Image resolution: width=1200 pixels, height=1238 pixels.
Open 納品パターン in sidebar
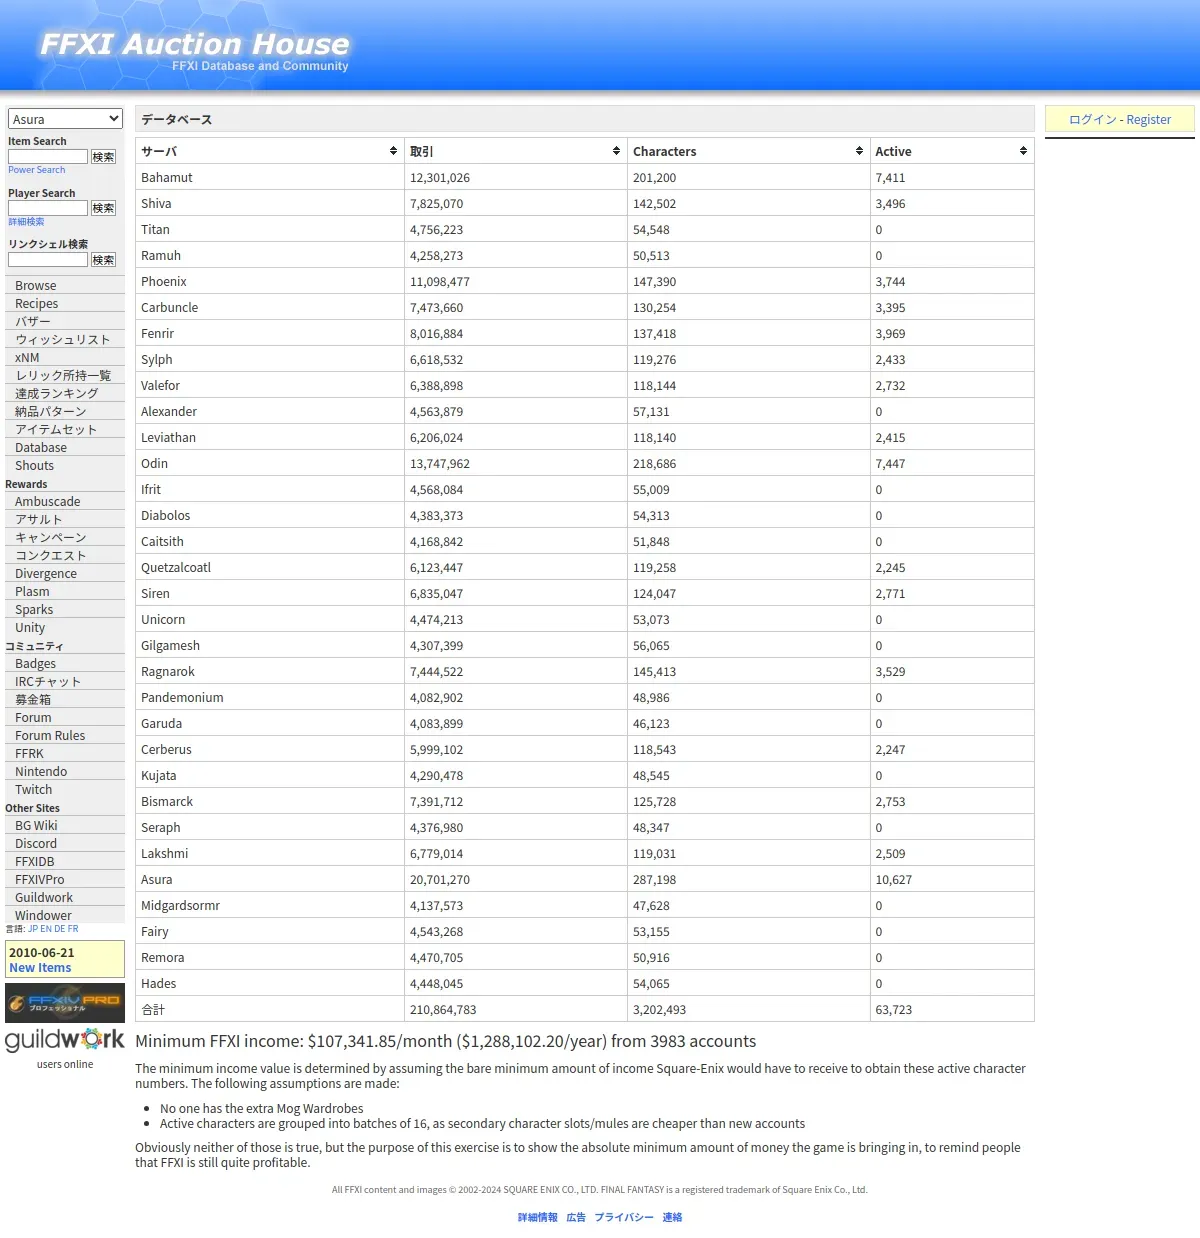(x=65, y=411)
